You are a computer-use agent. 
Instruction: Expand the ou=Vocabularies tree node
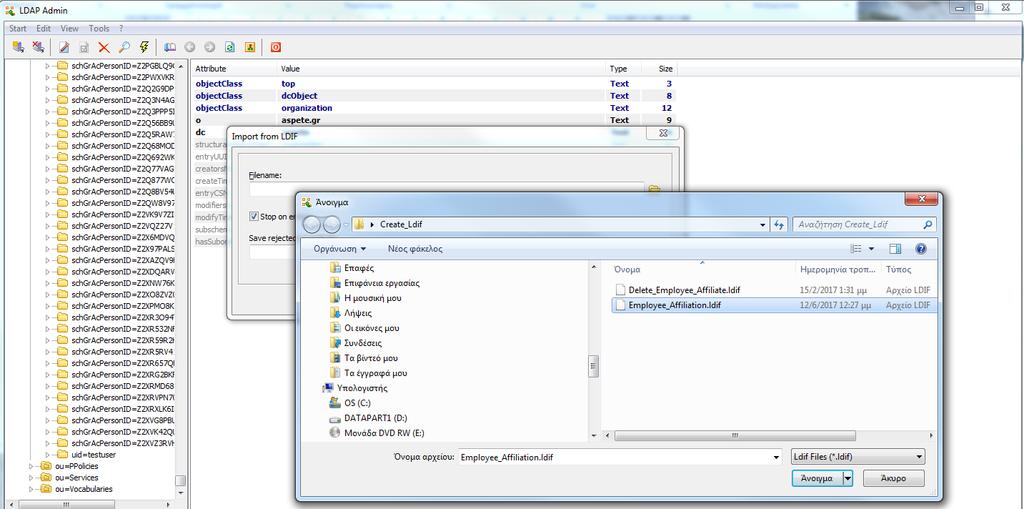(31, 489)
